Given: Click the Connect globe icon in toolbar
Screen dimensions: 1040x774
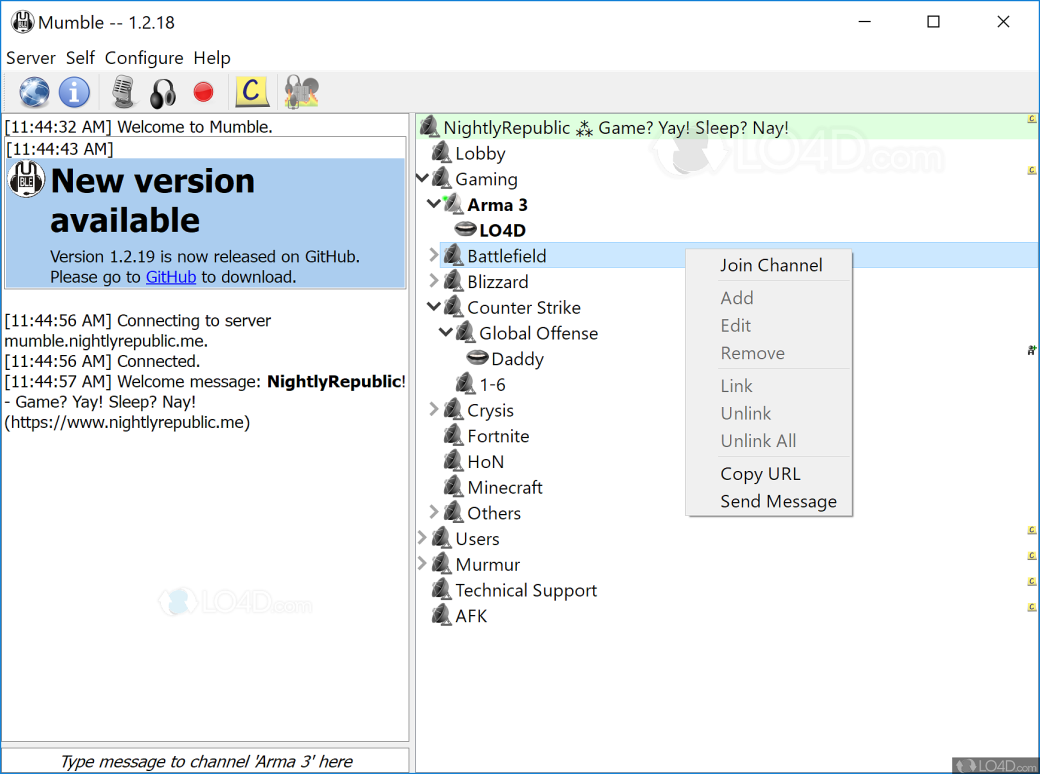Looking at the screenshot, I should (x=34, y=92).
